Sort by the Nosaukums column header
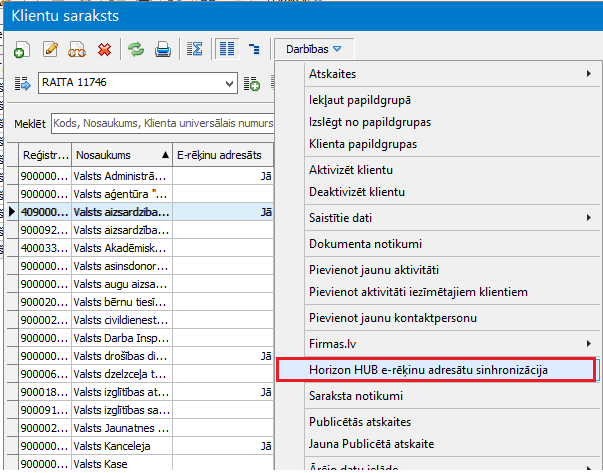Viewport: 603px width, 473px height. pyautogui.click(x=122, y=155)
